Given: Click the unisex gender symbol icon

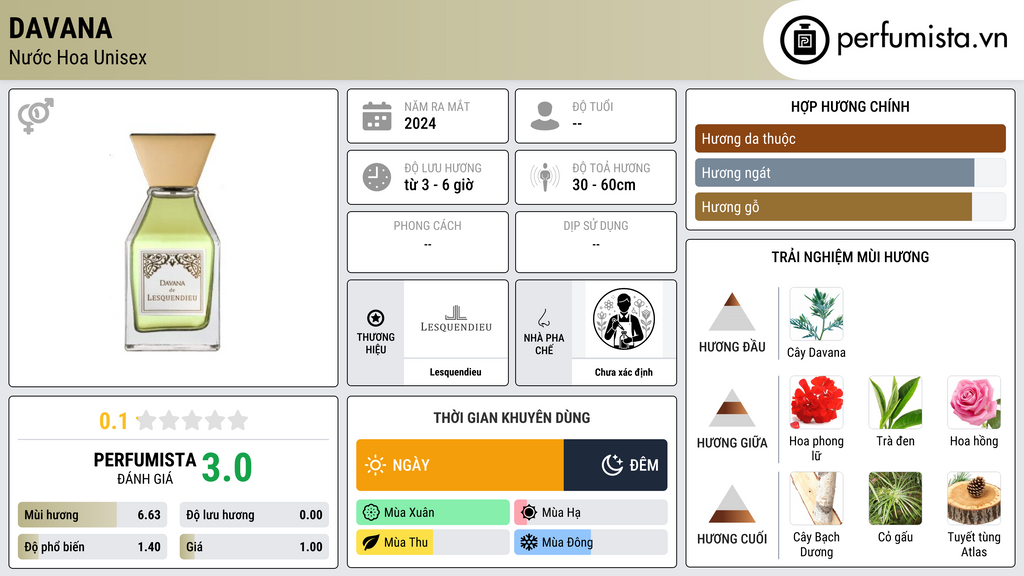Looking at the screenshot, I should (36, 116).
